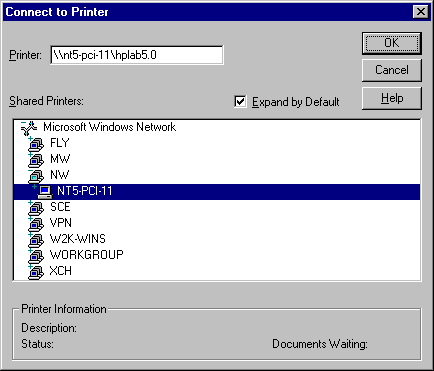Uncheck Expand by Default checkbox
The width and height of the screenshot is (434, 371).
click(240, 101)
